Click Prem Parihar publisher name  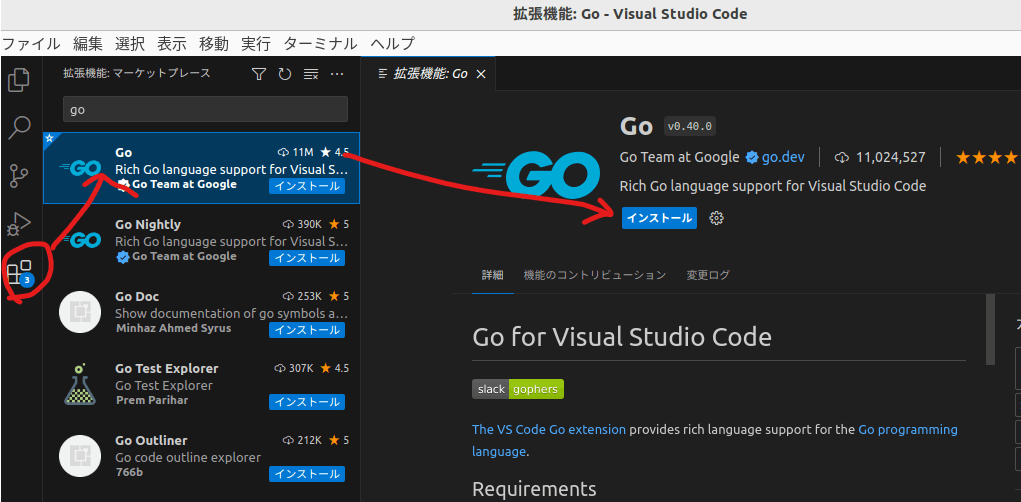coord(152,400)
